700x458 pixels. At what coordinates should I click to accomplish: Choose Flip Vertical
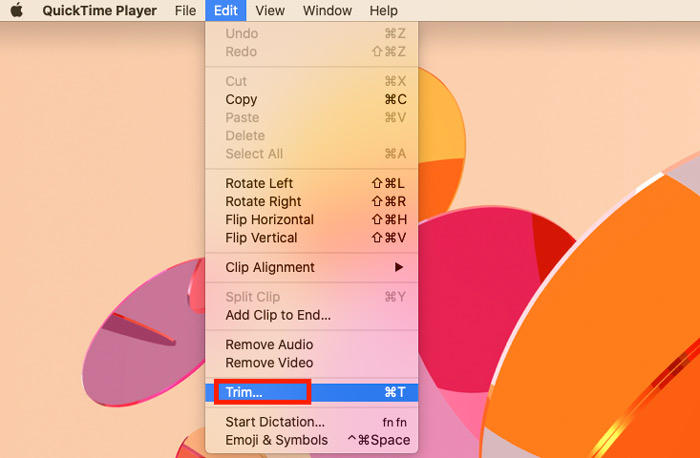[x=312, y=237]
